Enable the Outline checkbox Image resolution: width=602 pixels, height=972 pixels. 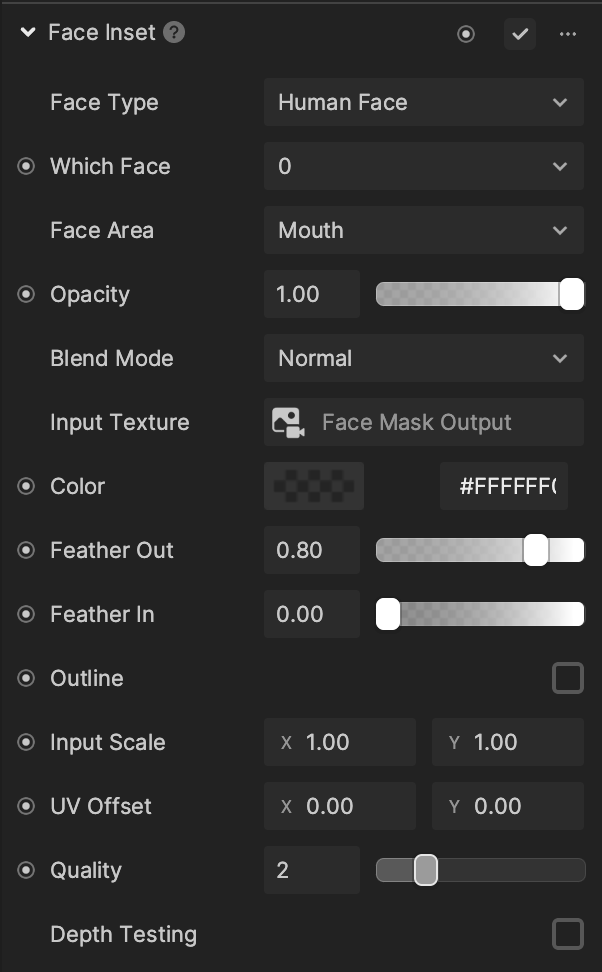pyautogui.click(x=568, y=678)
